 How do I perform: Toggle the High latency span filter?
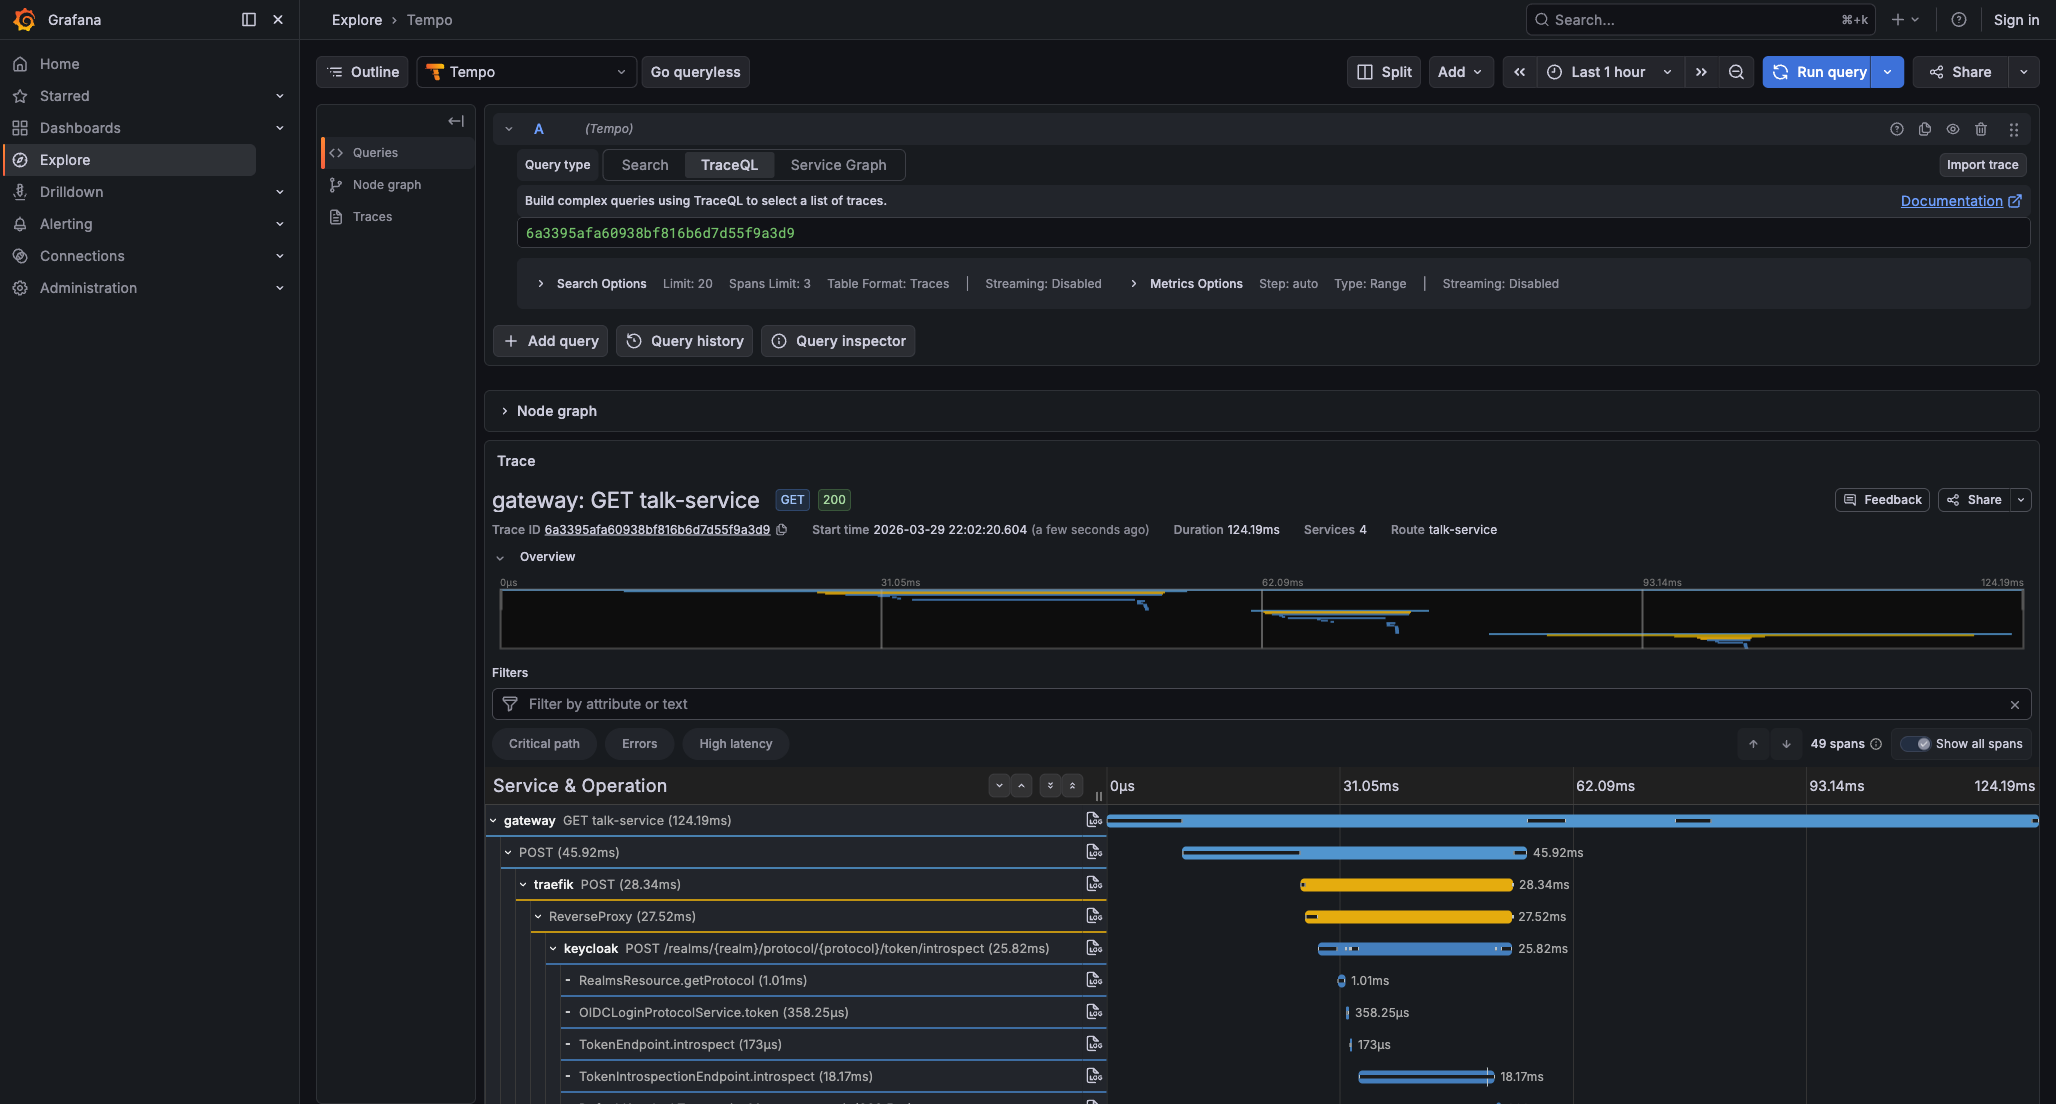point(735,744)
